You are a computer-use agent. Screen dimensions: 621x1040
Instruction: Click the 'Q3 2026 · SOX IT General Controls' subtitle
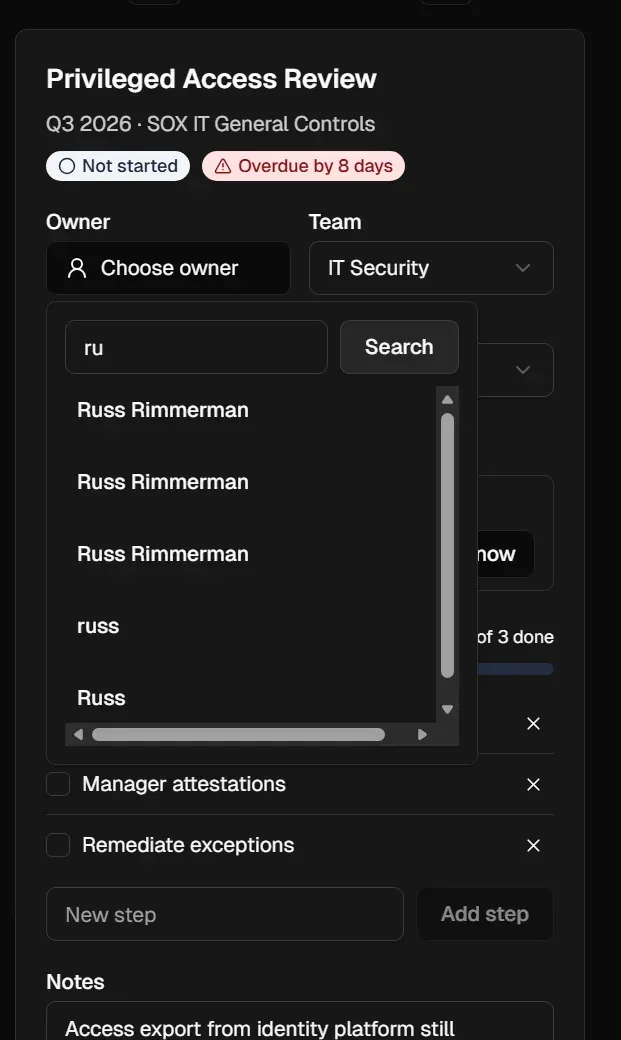(211, 124)
